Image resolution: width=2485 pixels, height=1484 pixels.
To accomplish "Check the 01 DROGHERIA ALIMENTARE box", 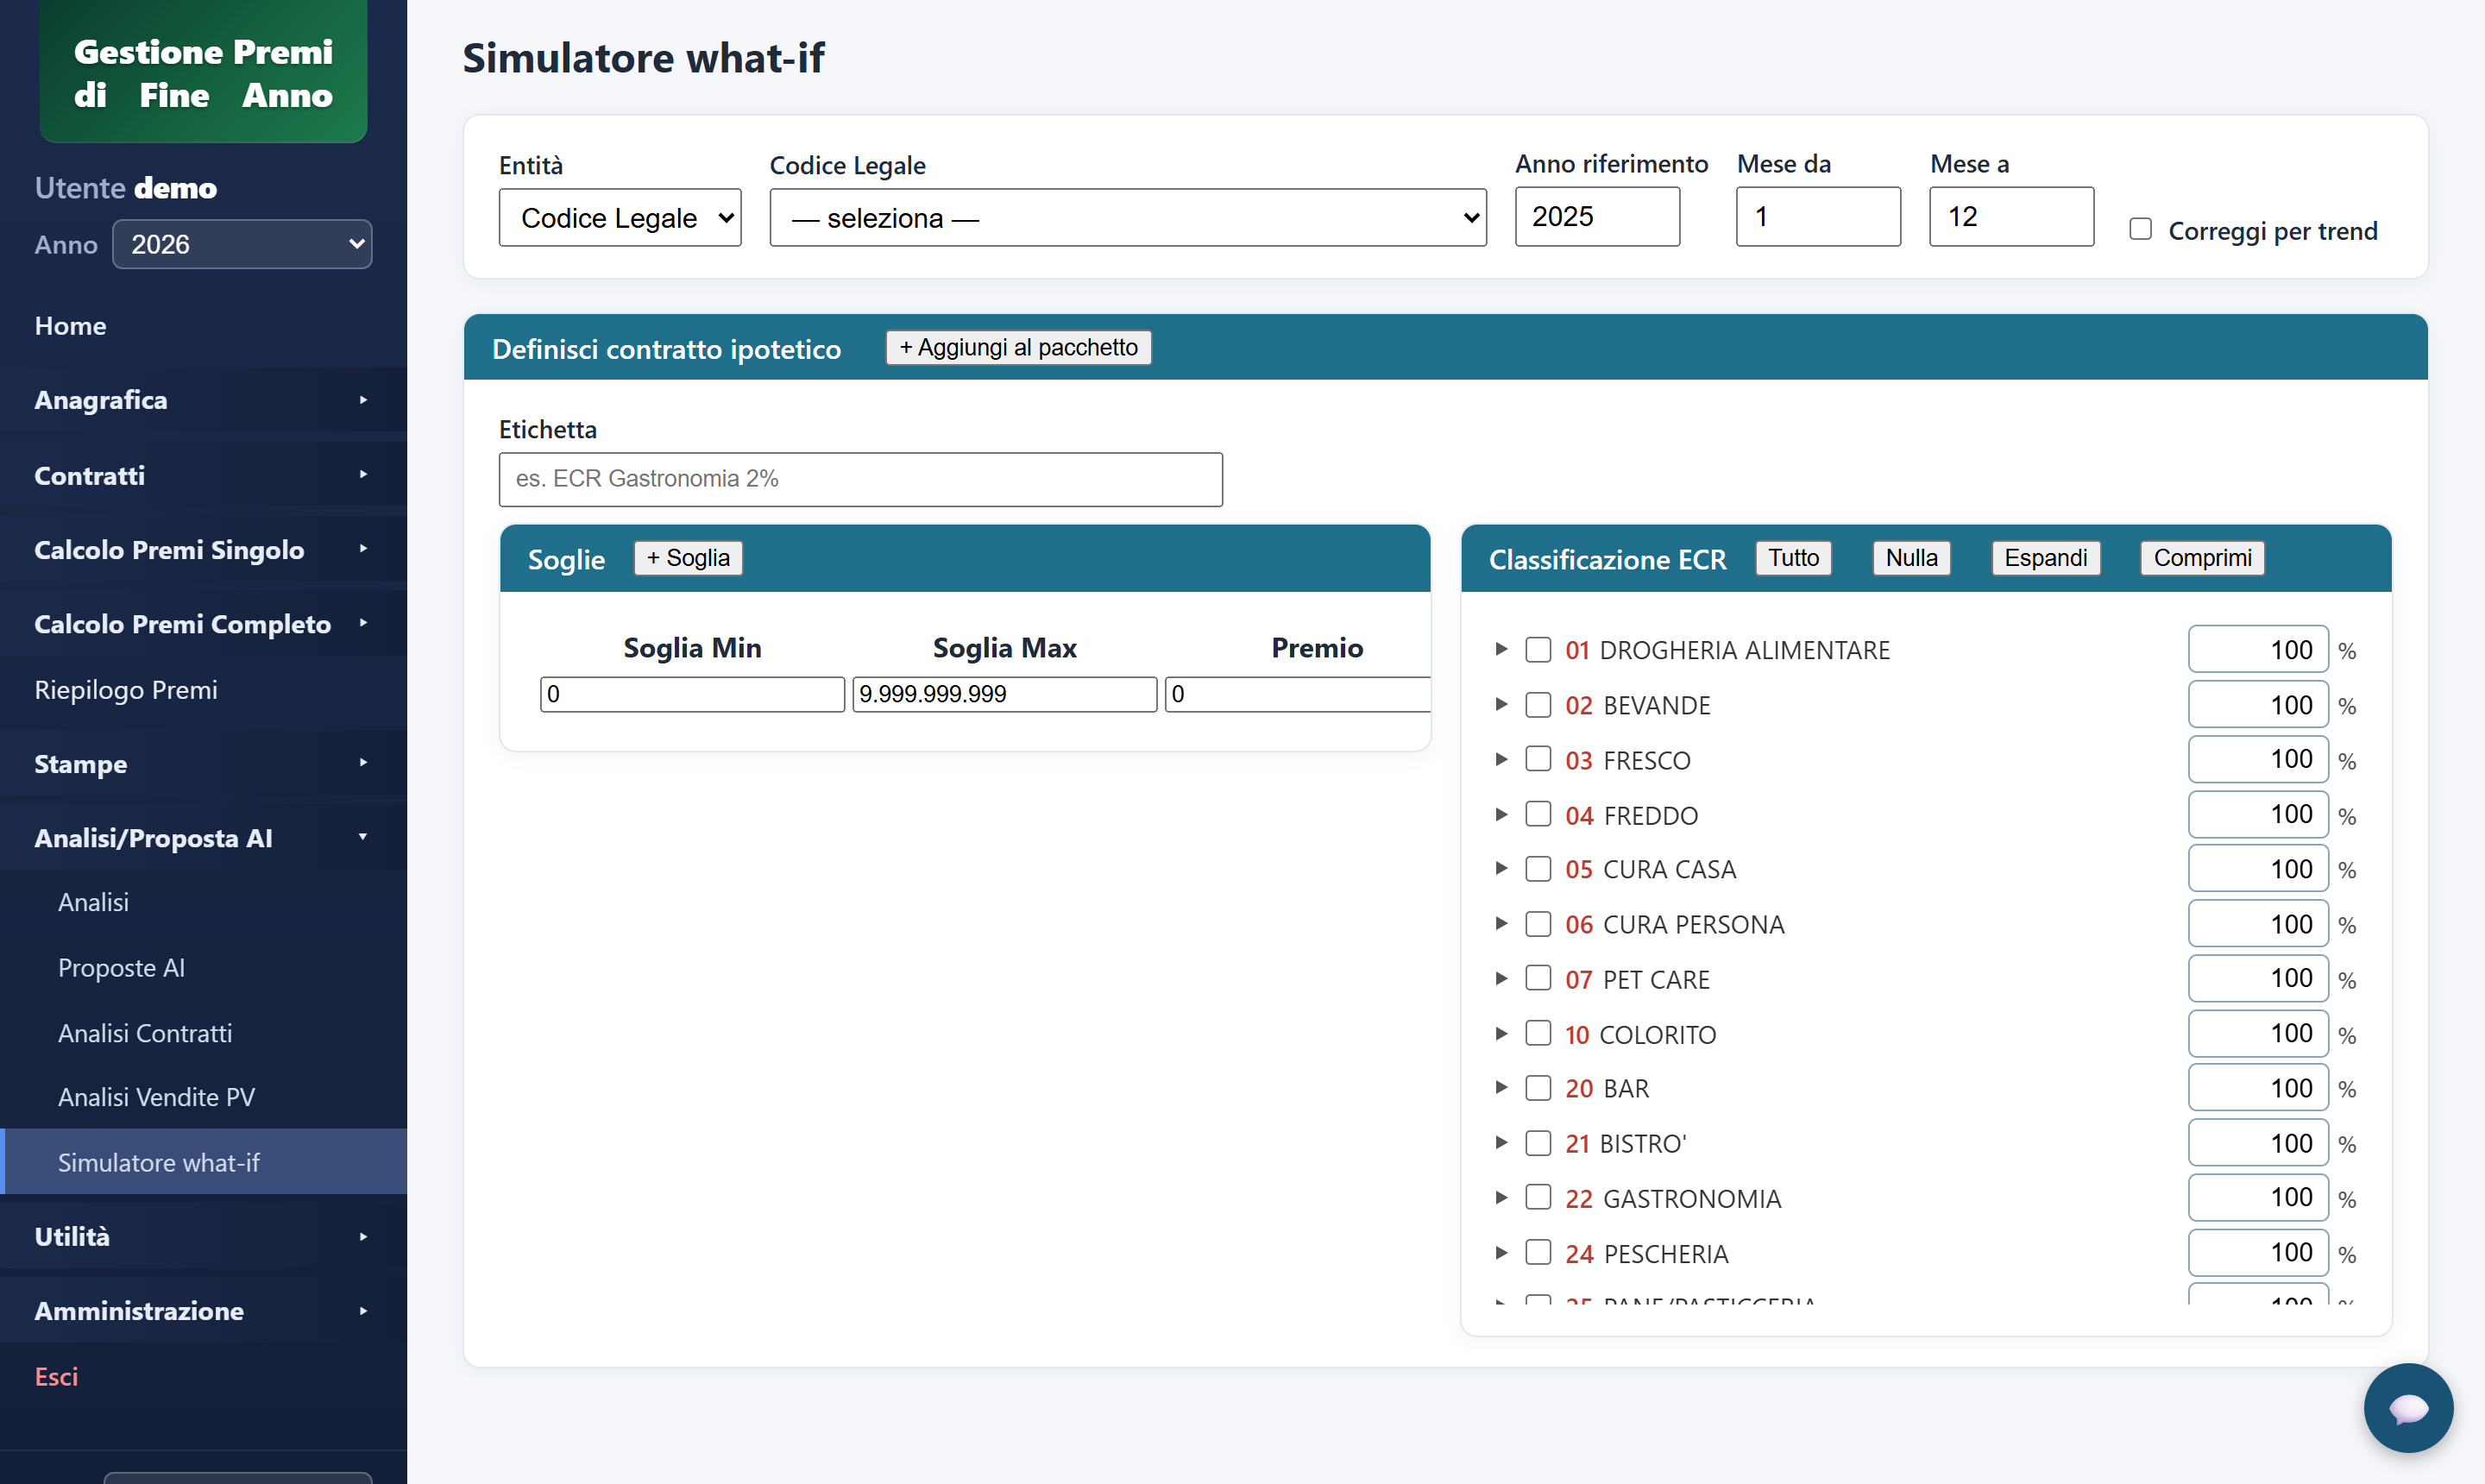I will coord(1538,650).
